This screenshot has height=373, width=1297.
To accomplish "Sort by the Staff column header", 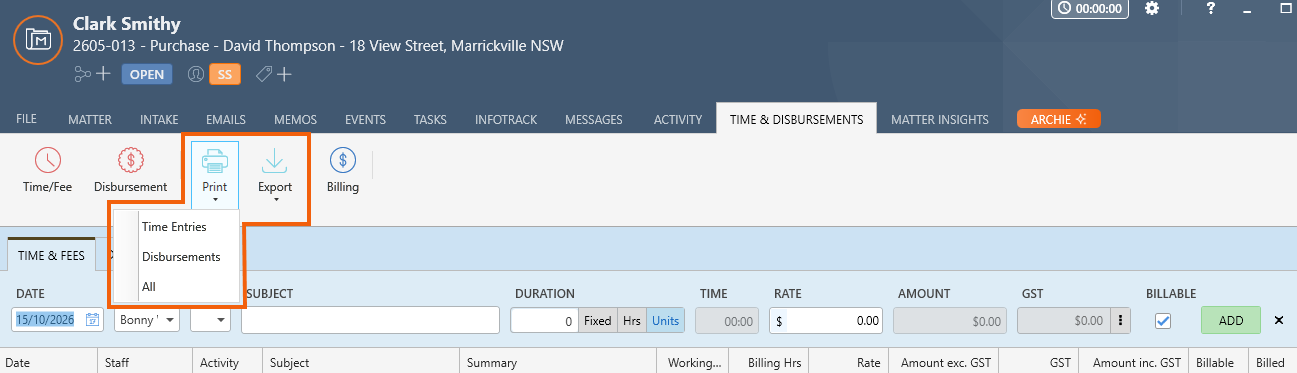I will tap(144, 363).
